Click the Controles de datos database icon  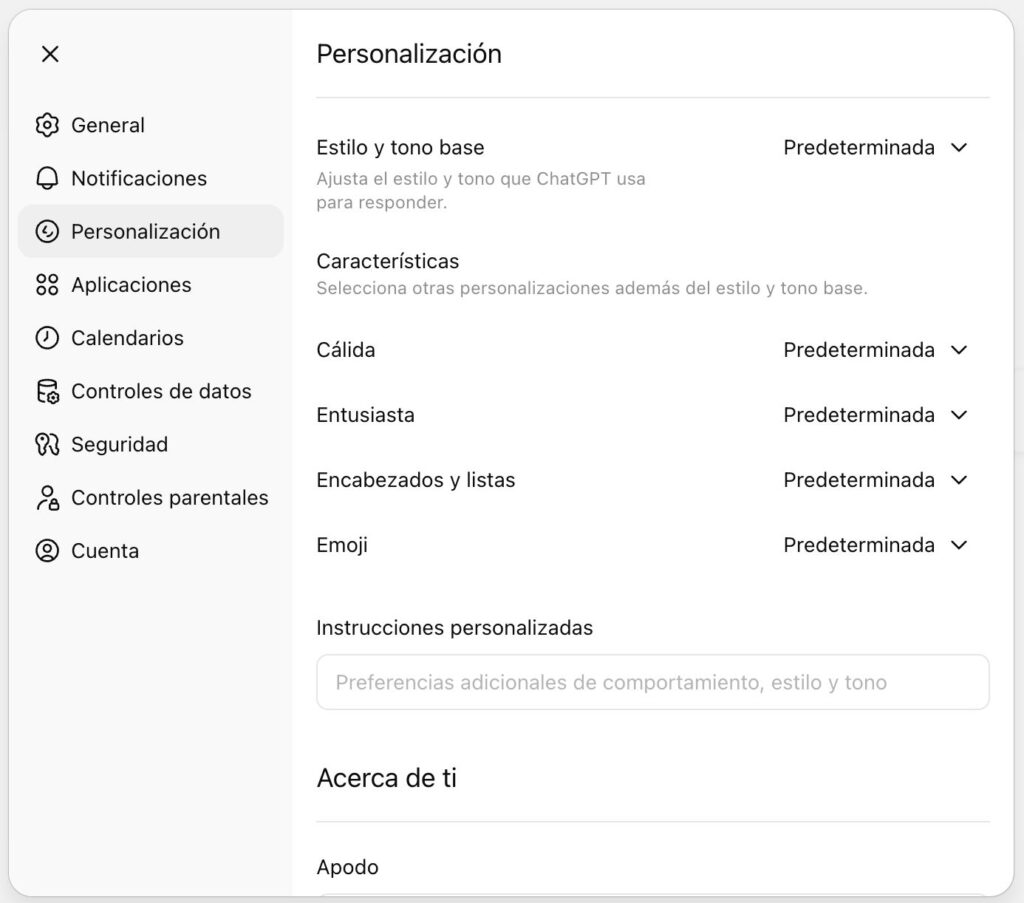tap(47, 391)
